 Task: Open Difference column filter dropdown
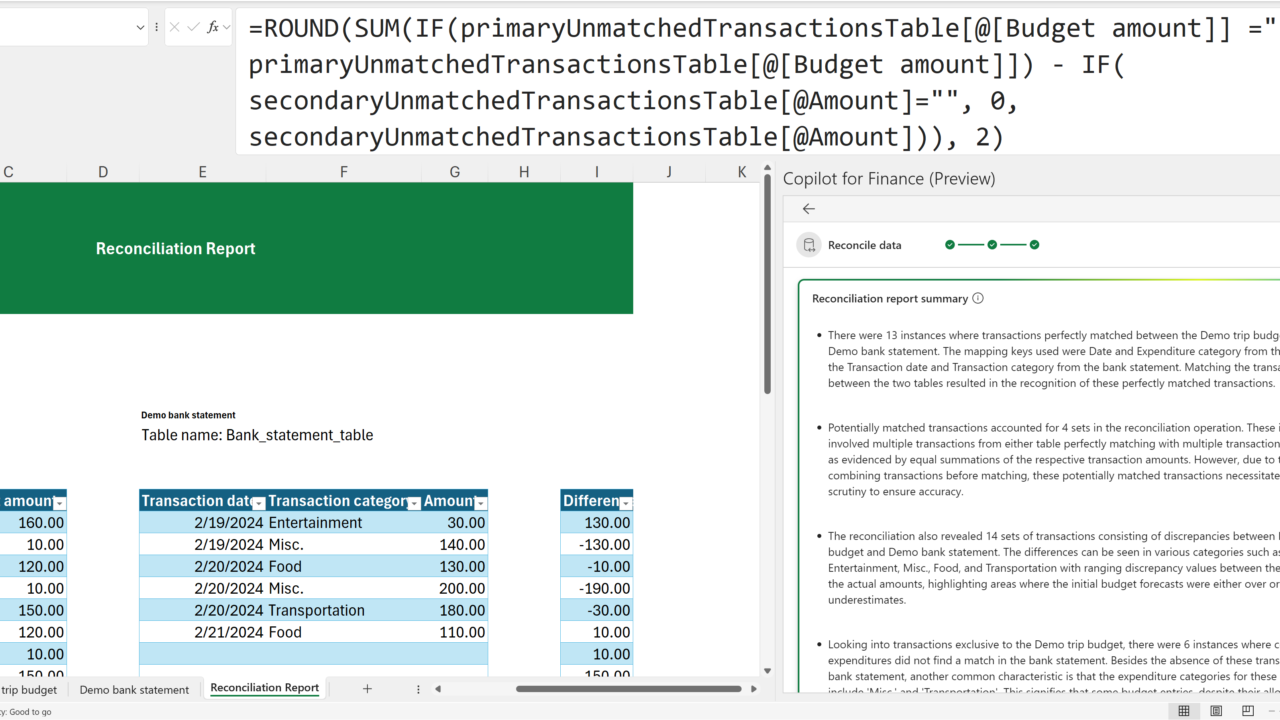click(x=626, y=502)
